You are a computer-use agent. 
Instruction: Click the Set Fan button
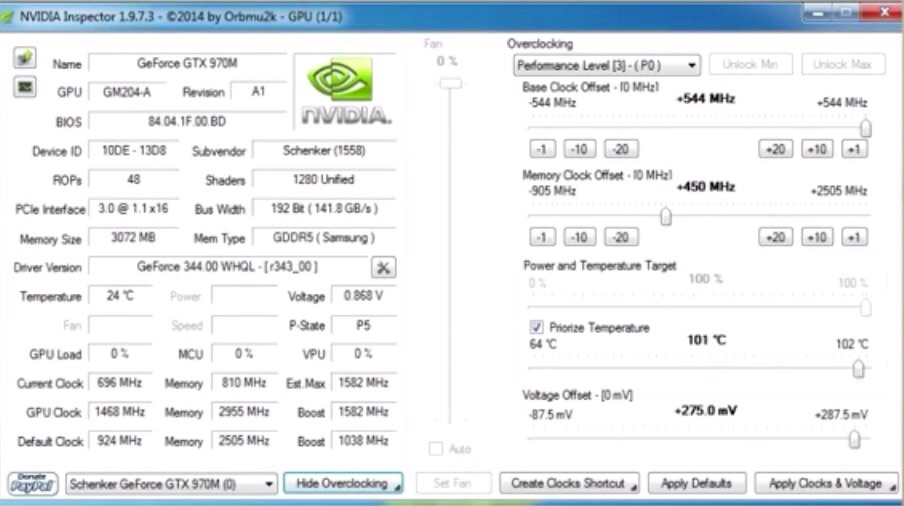[453, 483]
